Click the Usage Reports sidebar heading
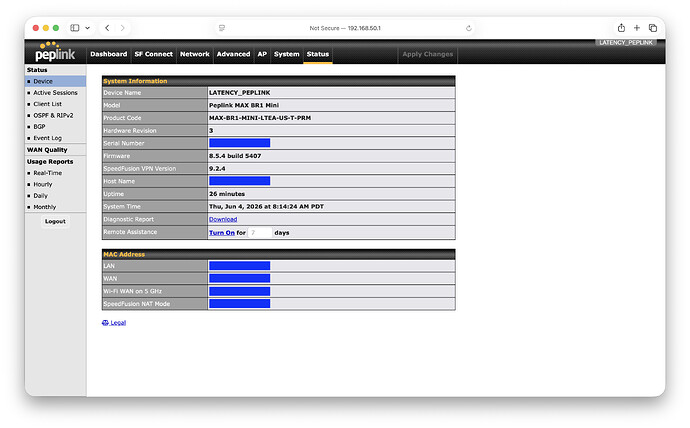The image size is (690, 428). (x=50, y=162)
